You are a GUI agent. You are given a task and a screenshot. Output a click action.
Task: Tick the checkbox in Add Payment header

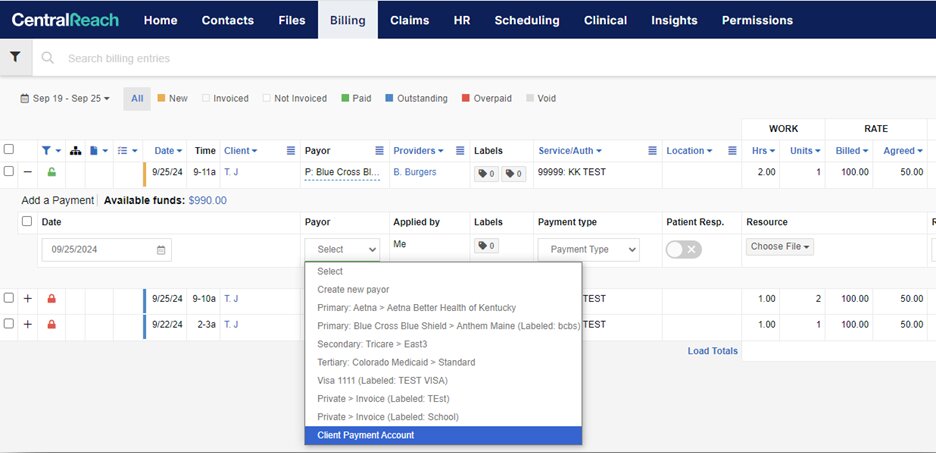(27, 222)
